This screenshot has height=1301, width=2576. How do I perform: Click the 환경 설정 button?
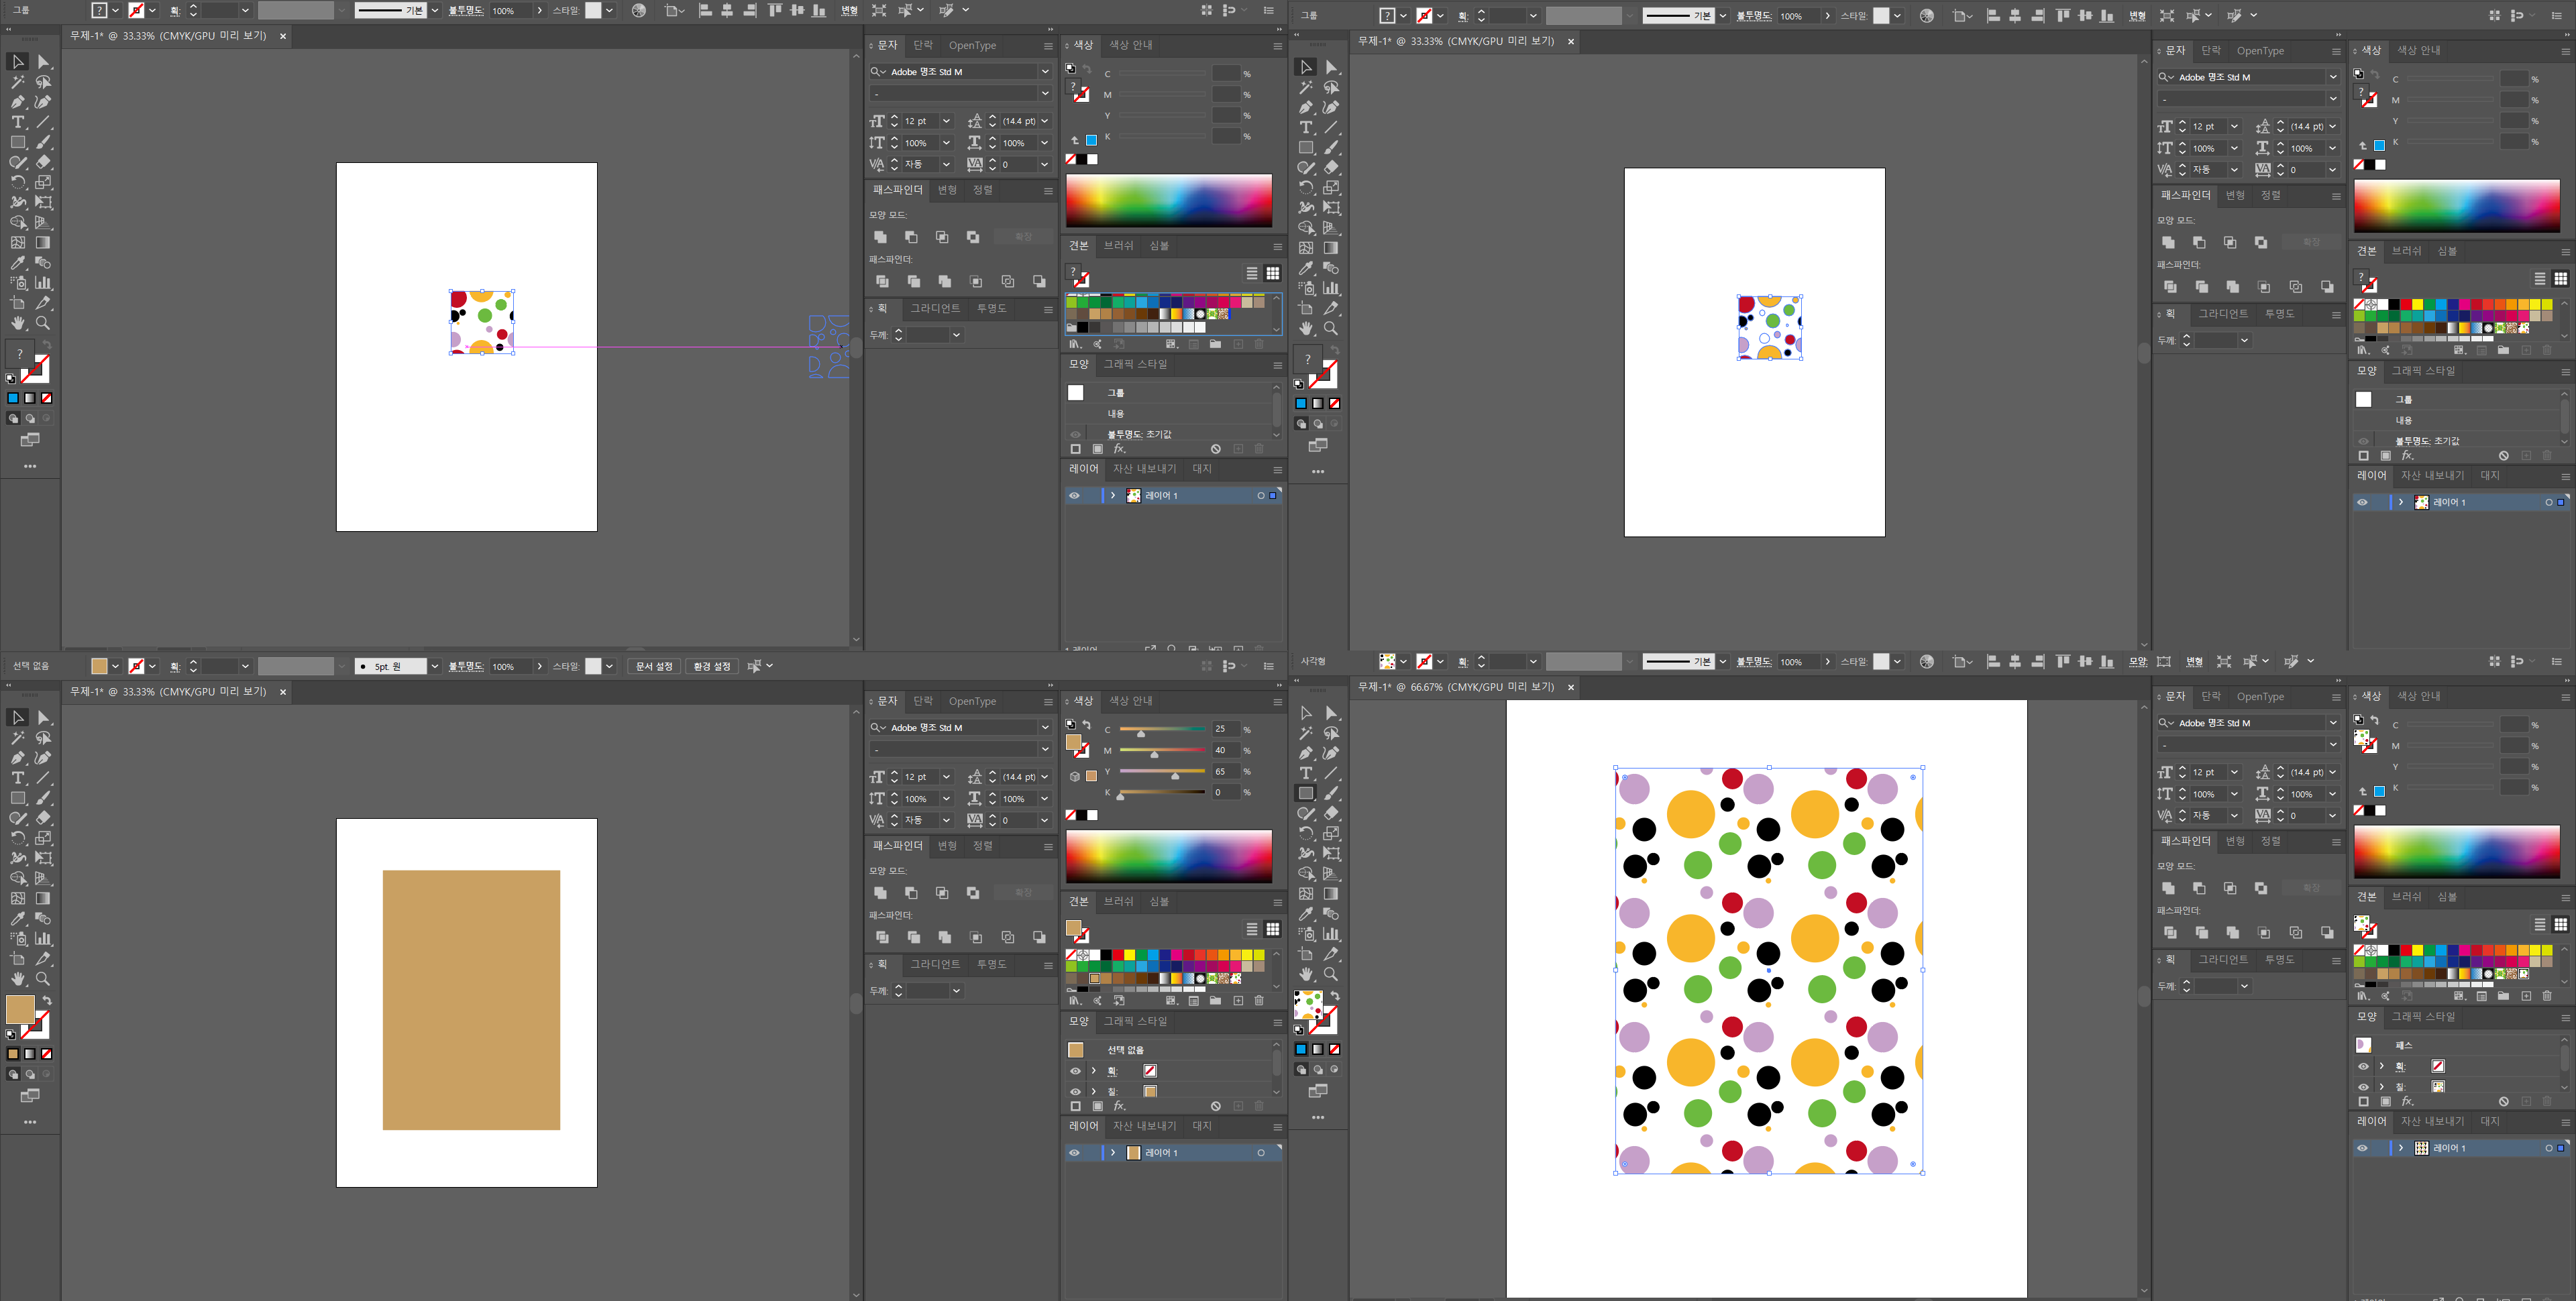coord(712,666)
